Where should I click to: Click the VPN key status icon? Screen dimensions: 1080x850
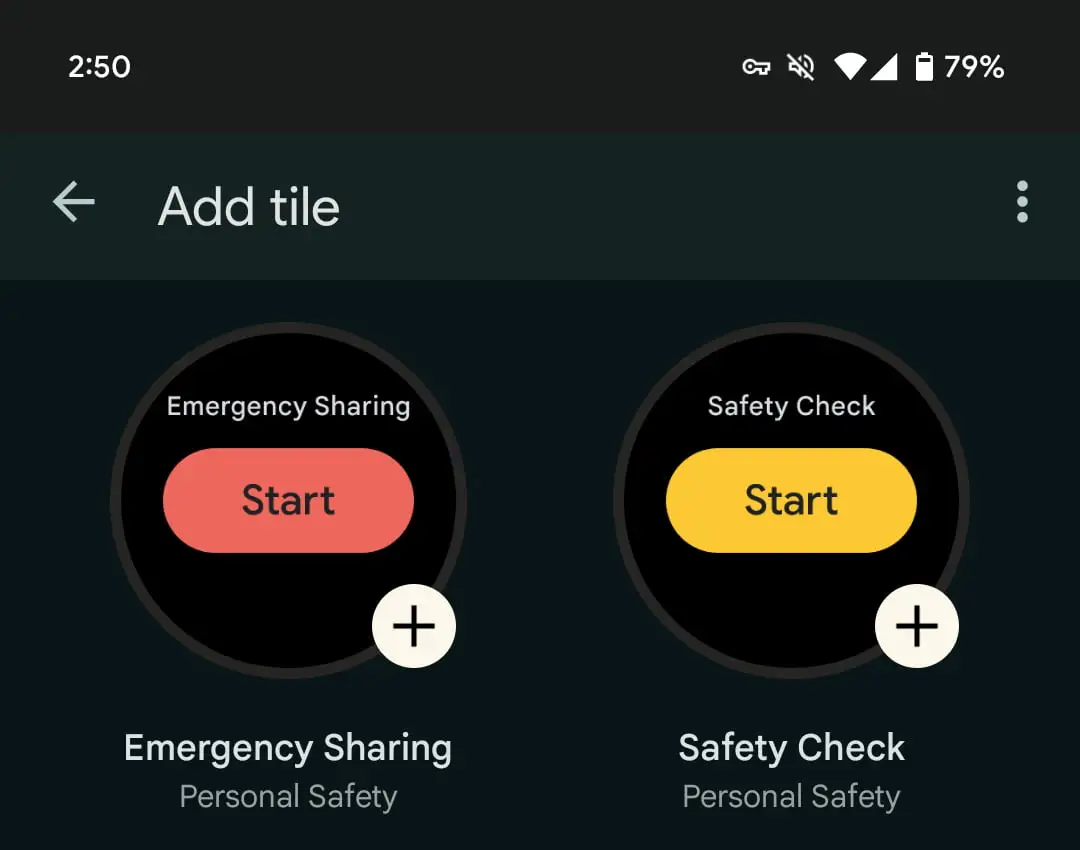[x=756, y=67]
